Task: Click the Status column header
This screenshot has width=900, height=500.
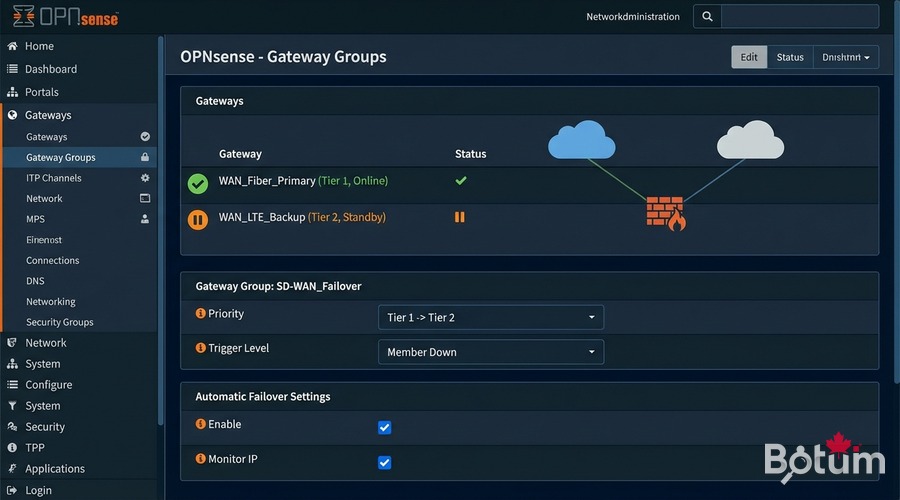Action: tap(471, 154)
